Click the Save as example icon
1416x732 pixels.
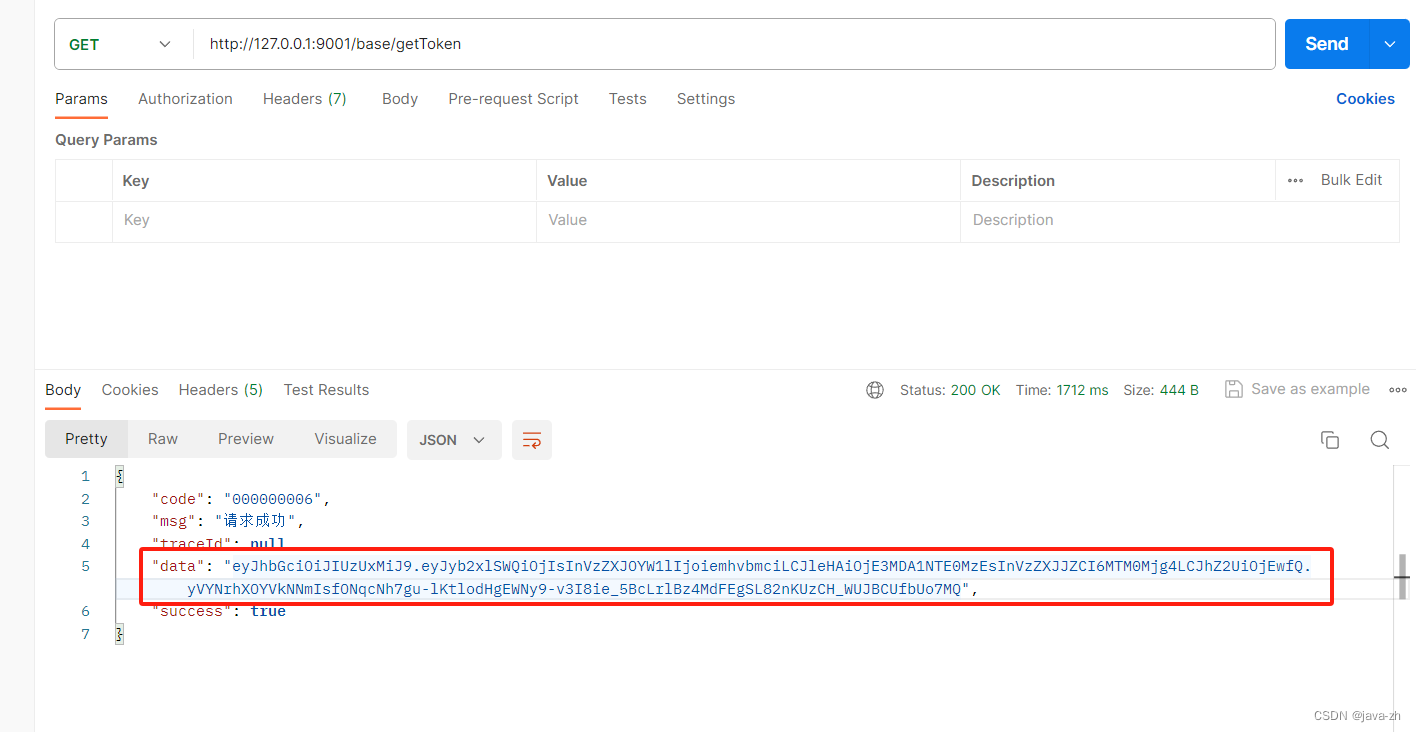[1233, 389]
